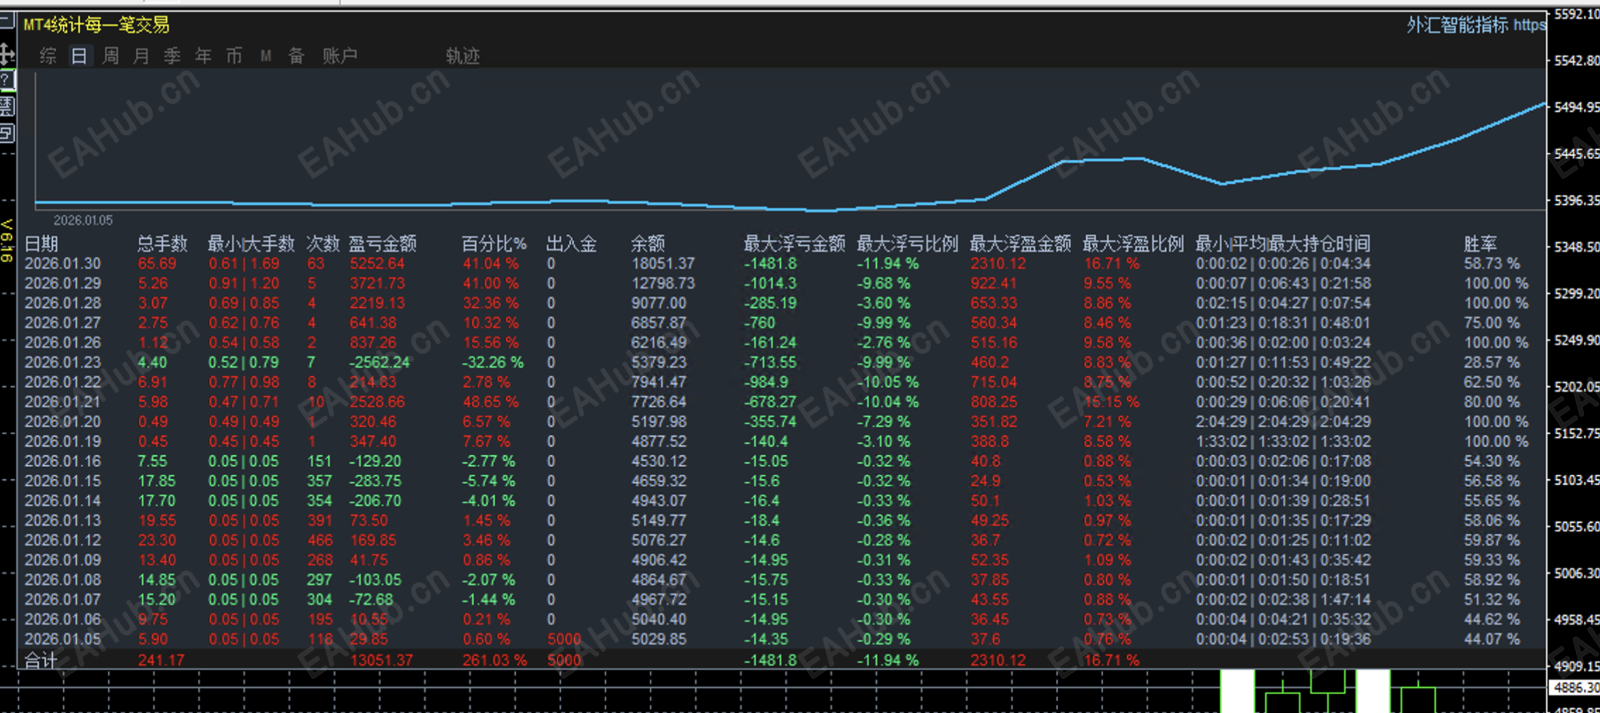This screenshot has width=1600, height=713.
Task: Open the 备 notes tab
Action: (x=296, y=56)
